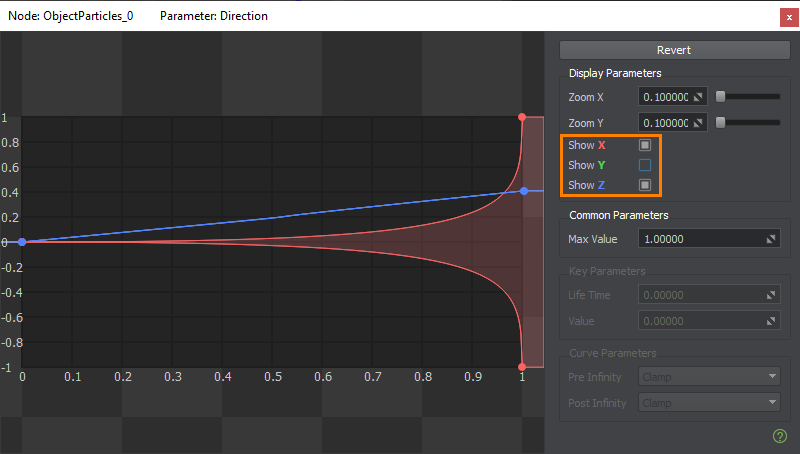
Task: Open the Pre Infinity dropdown
Action: point(709,377)
